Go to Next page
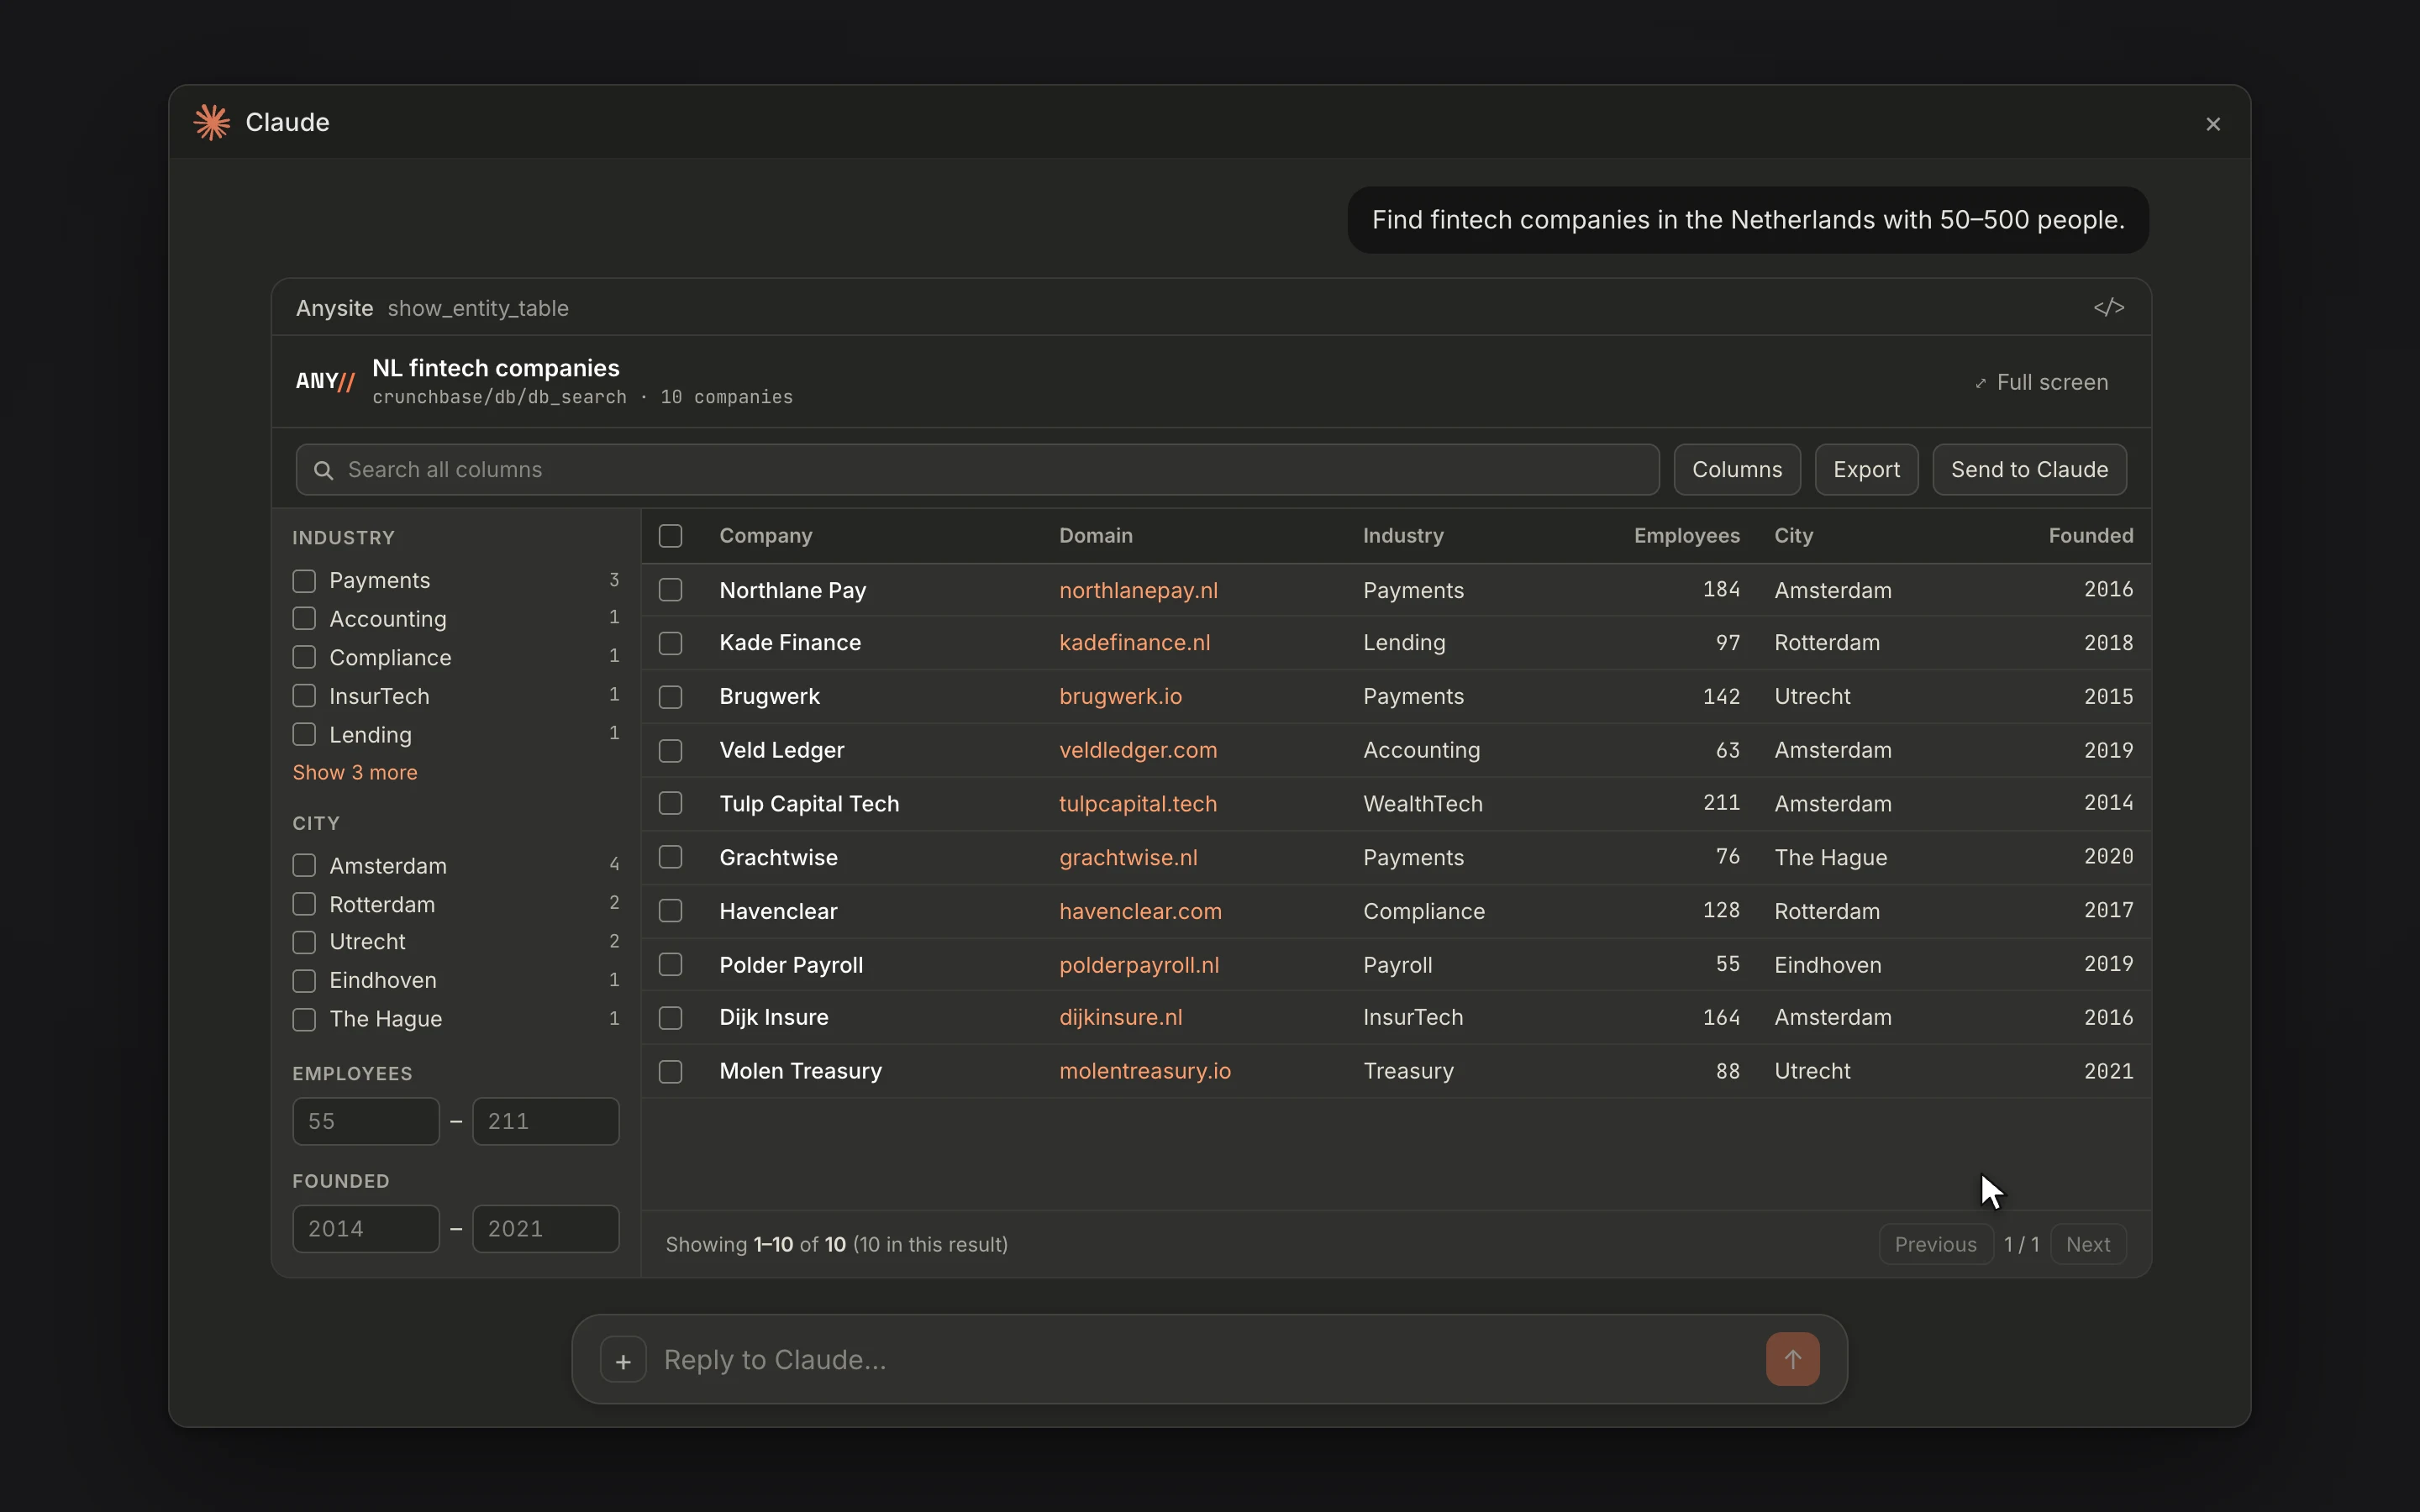 click(2087, 1244)
